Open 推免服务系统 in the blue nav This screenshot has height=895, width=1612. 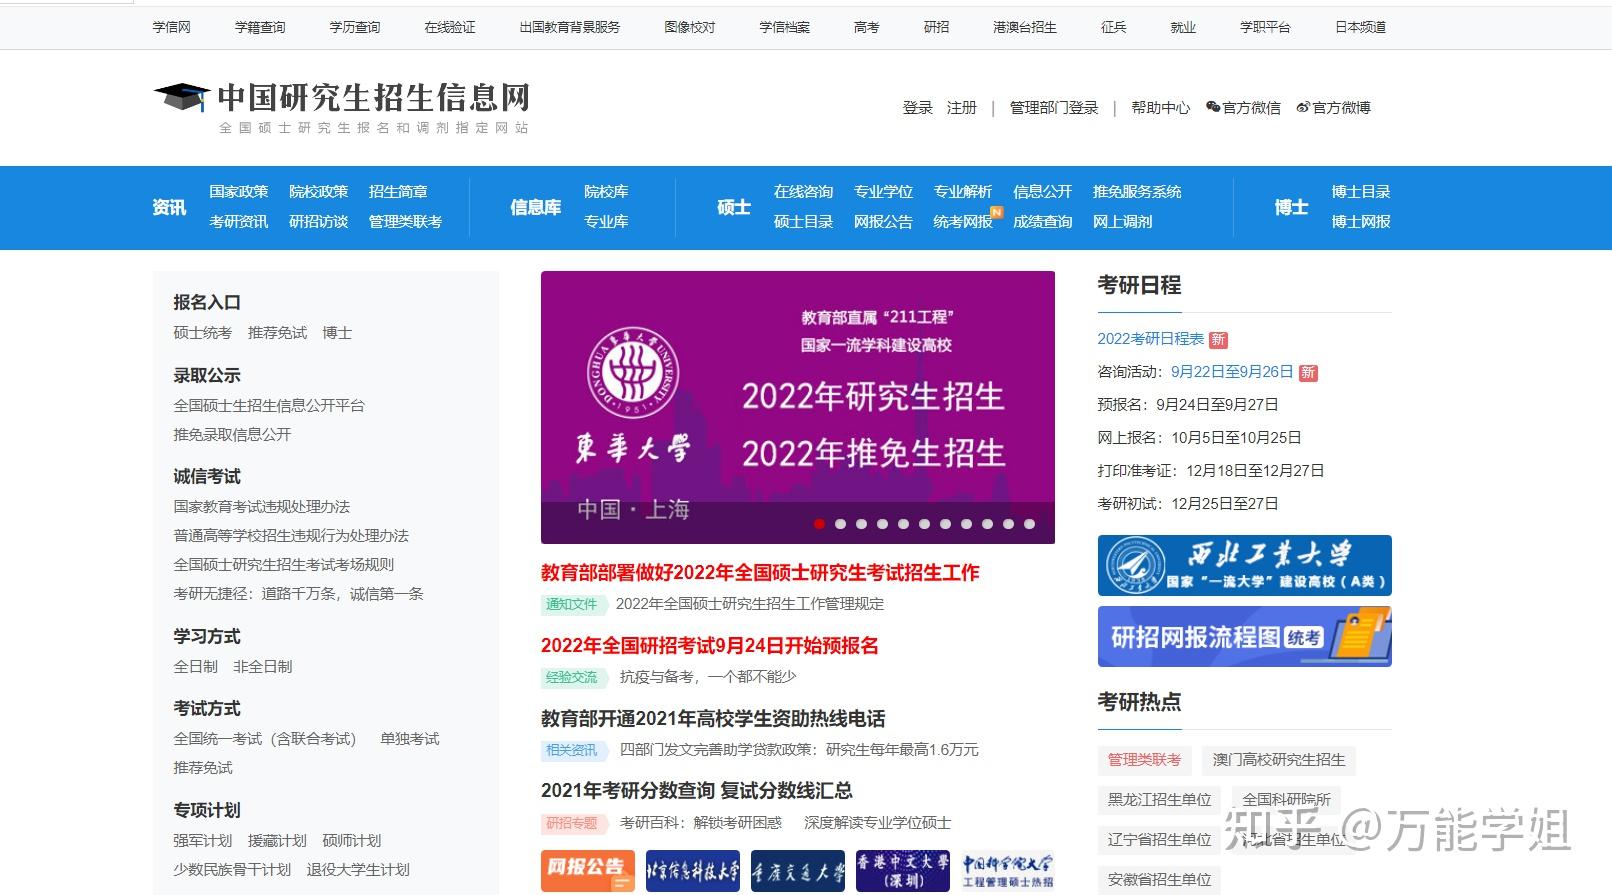tap(1137, 192)
